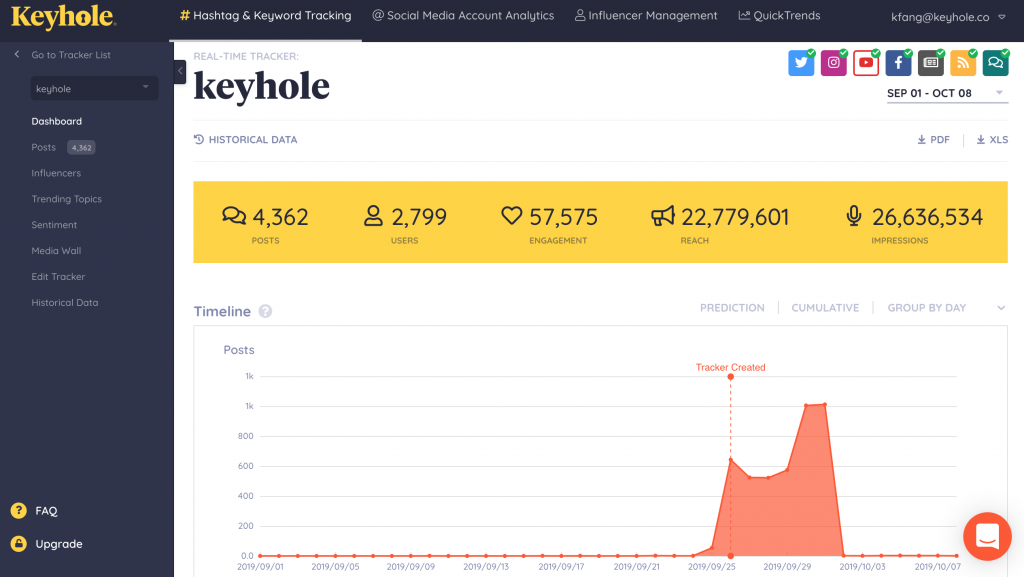Click the Upgrade lock icon

pos(18,544)
